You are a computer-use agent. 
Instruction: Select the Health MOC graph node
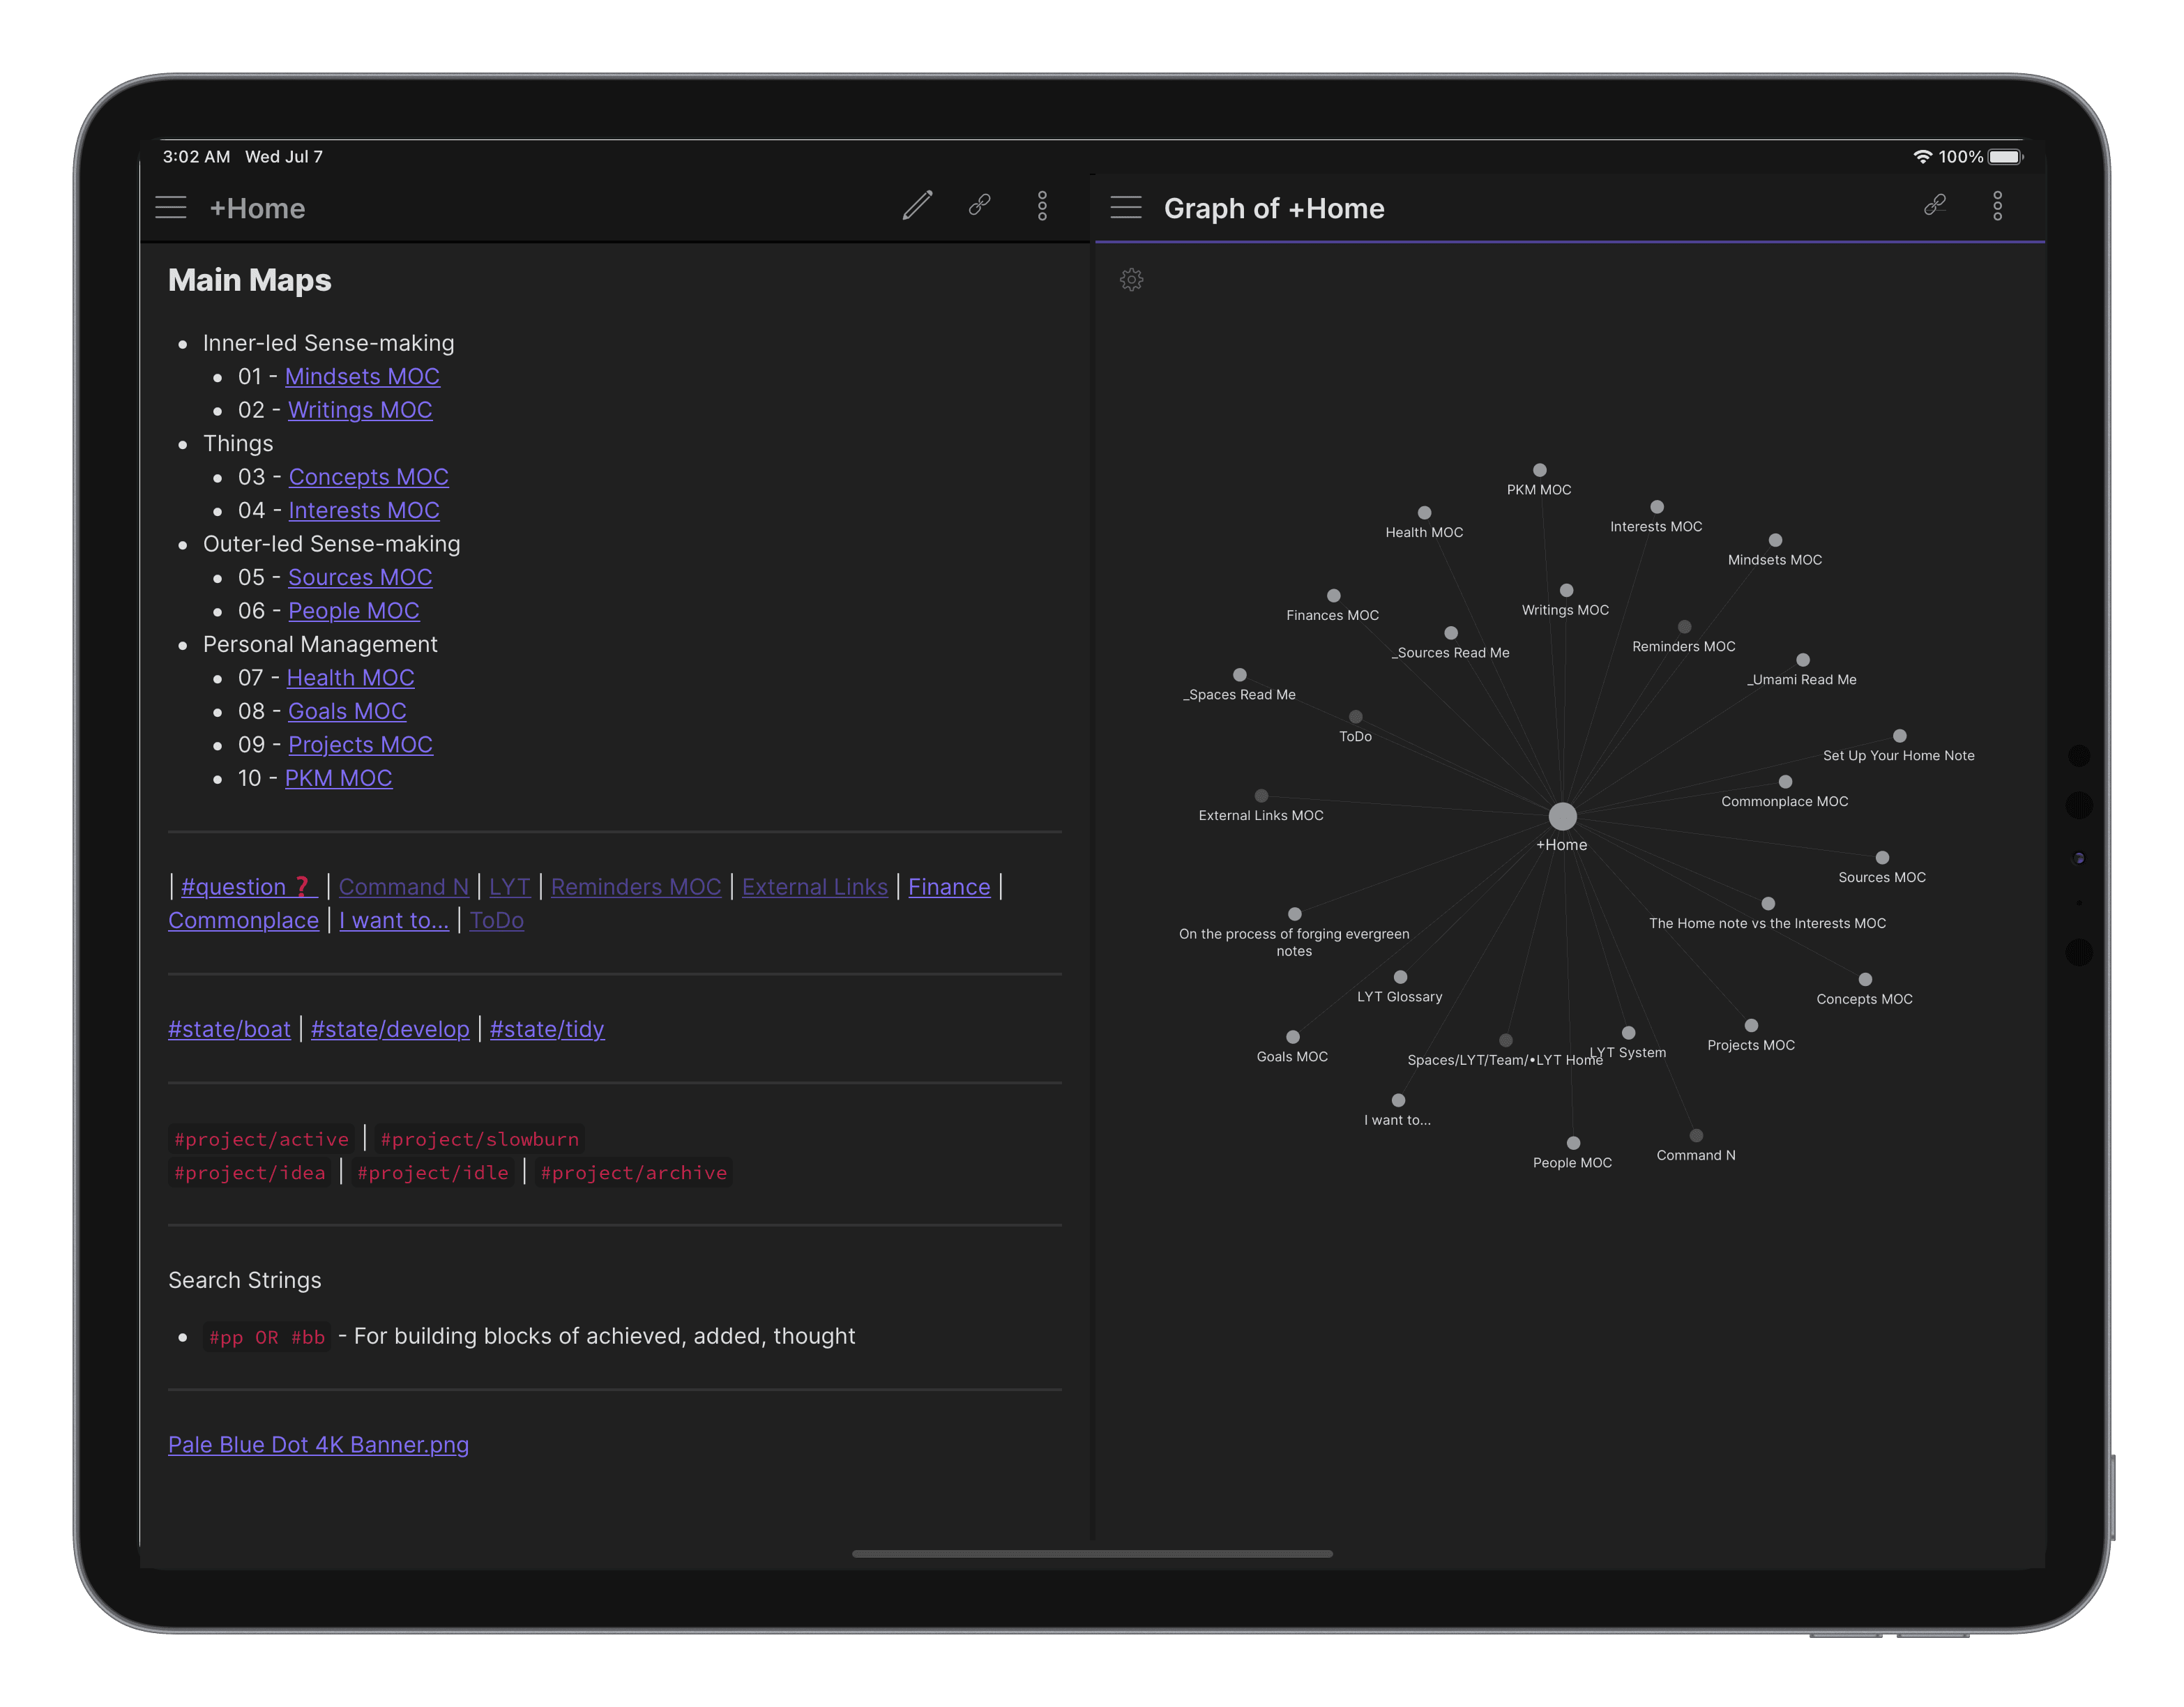pyautogui.click(x=1424, y=513)
